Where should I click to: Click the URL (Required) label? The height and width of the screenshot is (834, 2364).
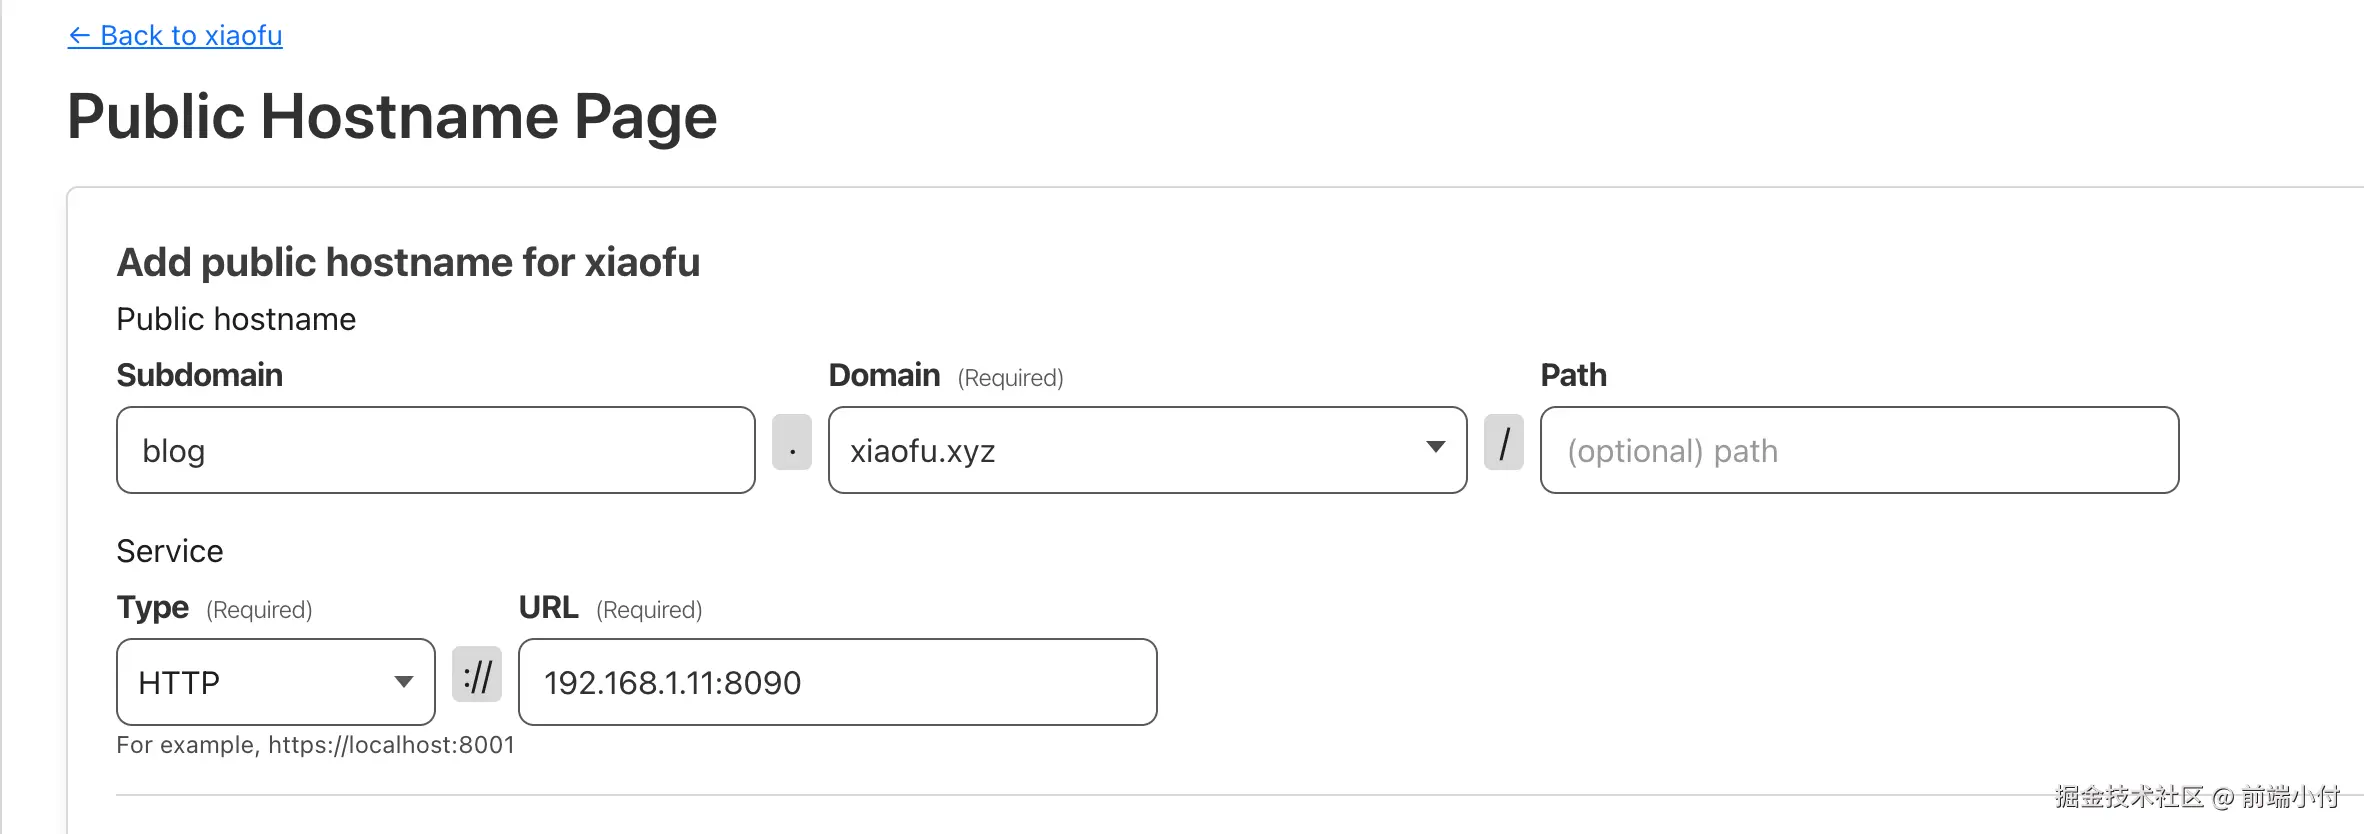click(x=610, y=608)
